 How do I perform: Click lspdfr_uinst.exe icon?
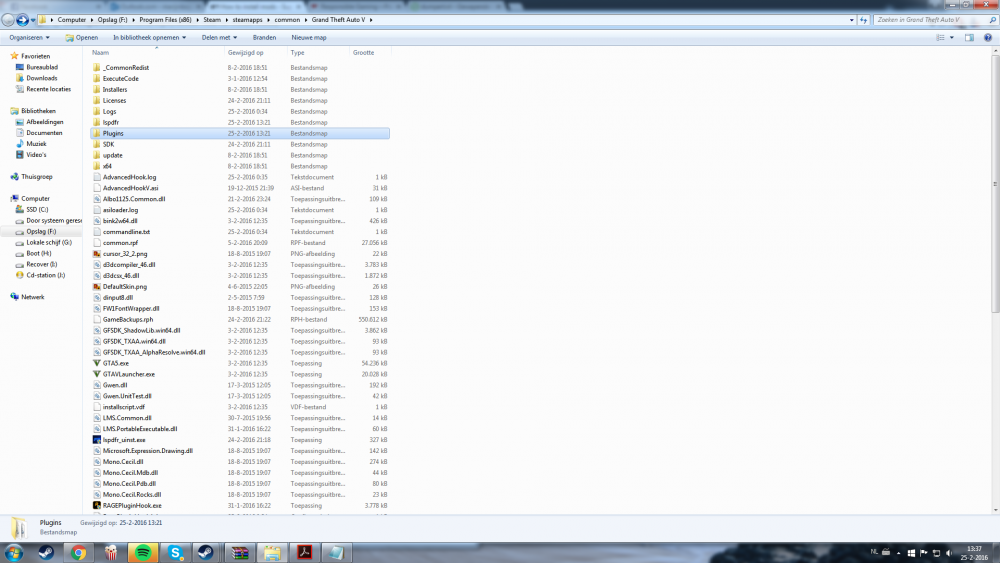pyautogui.click(x=97, y=440)
